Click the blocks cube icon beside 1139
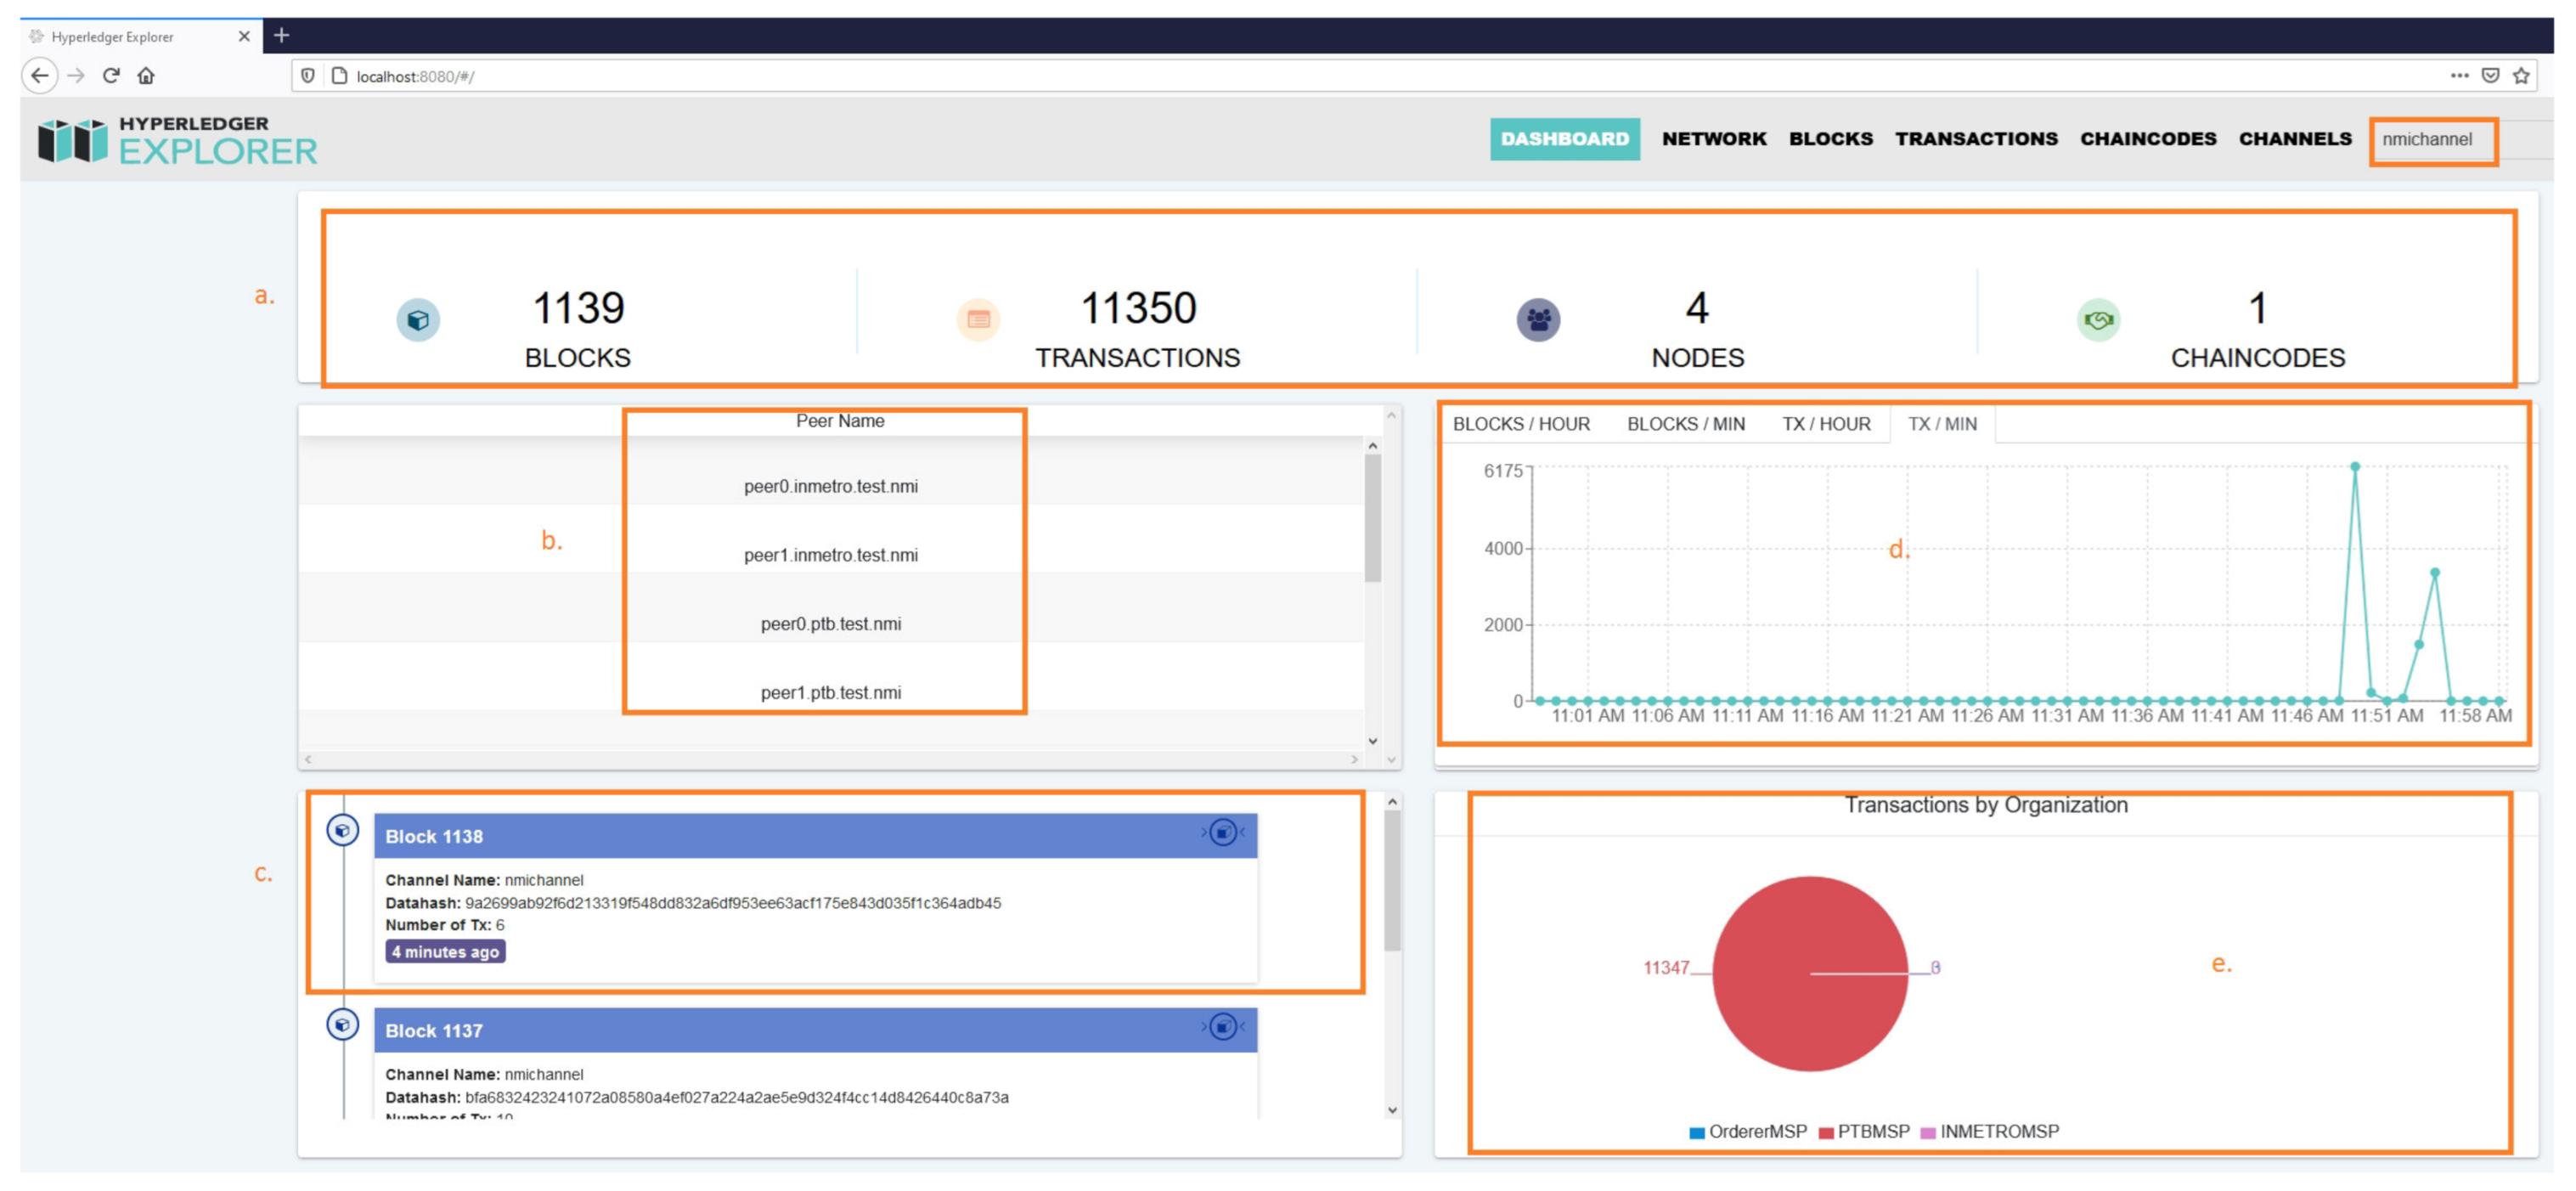Viewport: 2576px width, 1191px height. pyautogui.click(x=418, y=320)
